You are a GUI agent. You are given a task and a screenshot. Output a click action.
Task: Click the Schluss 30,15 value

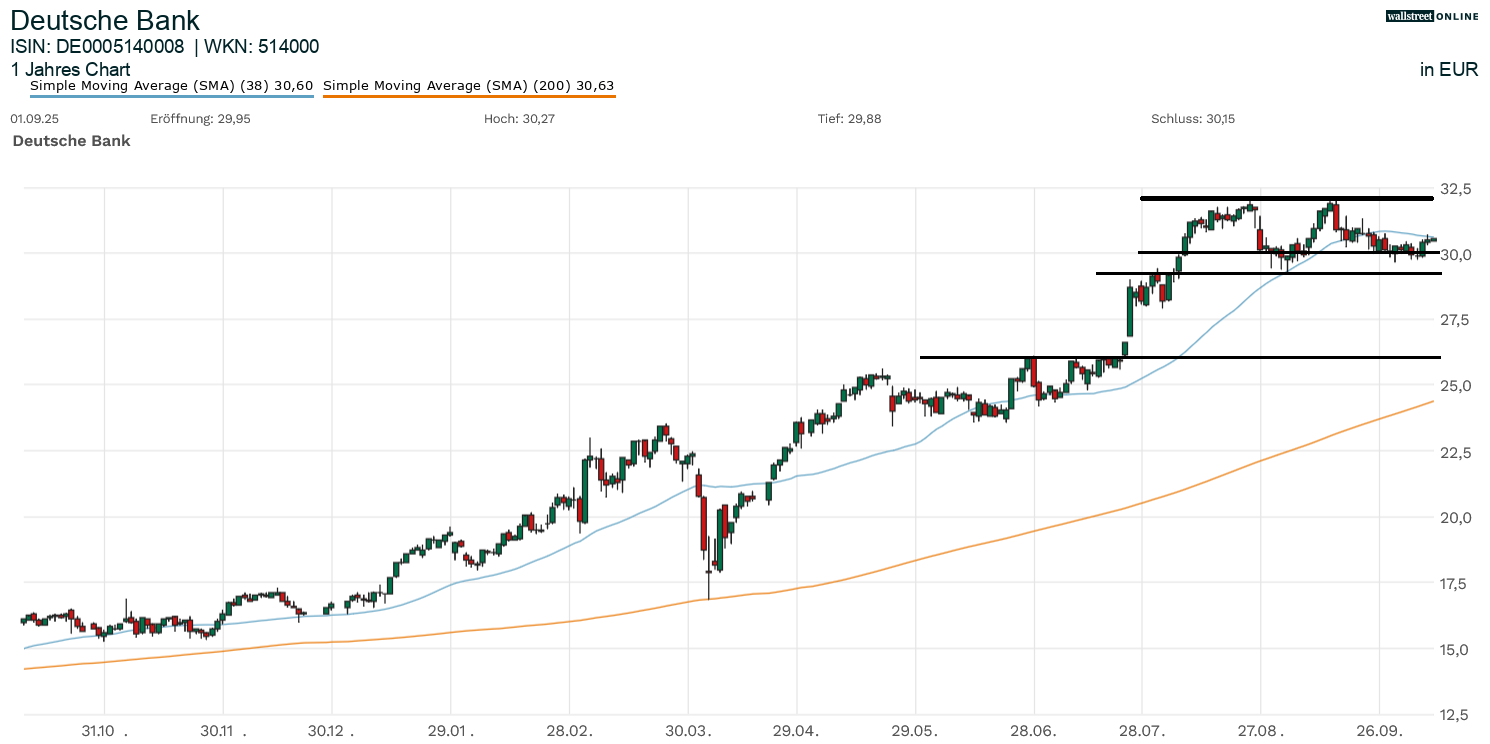click(x=1193, y=119)
